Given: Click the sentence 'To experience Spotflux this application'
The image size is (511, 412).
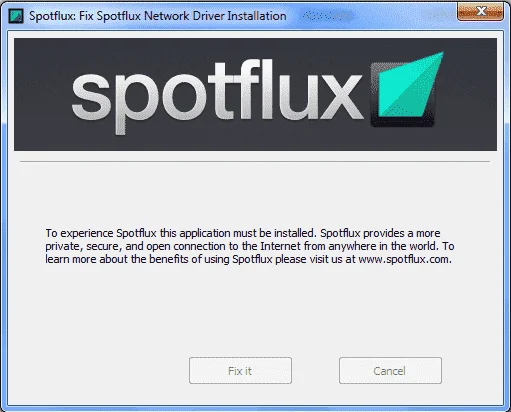Looking at the screenshot, I should (138, 233).
